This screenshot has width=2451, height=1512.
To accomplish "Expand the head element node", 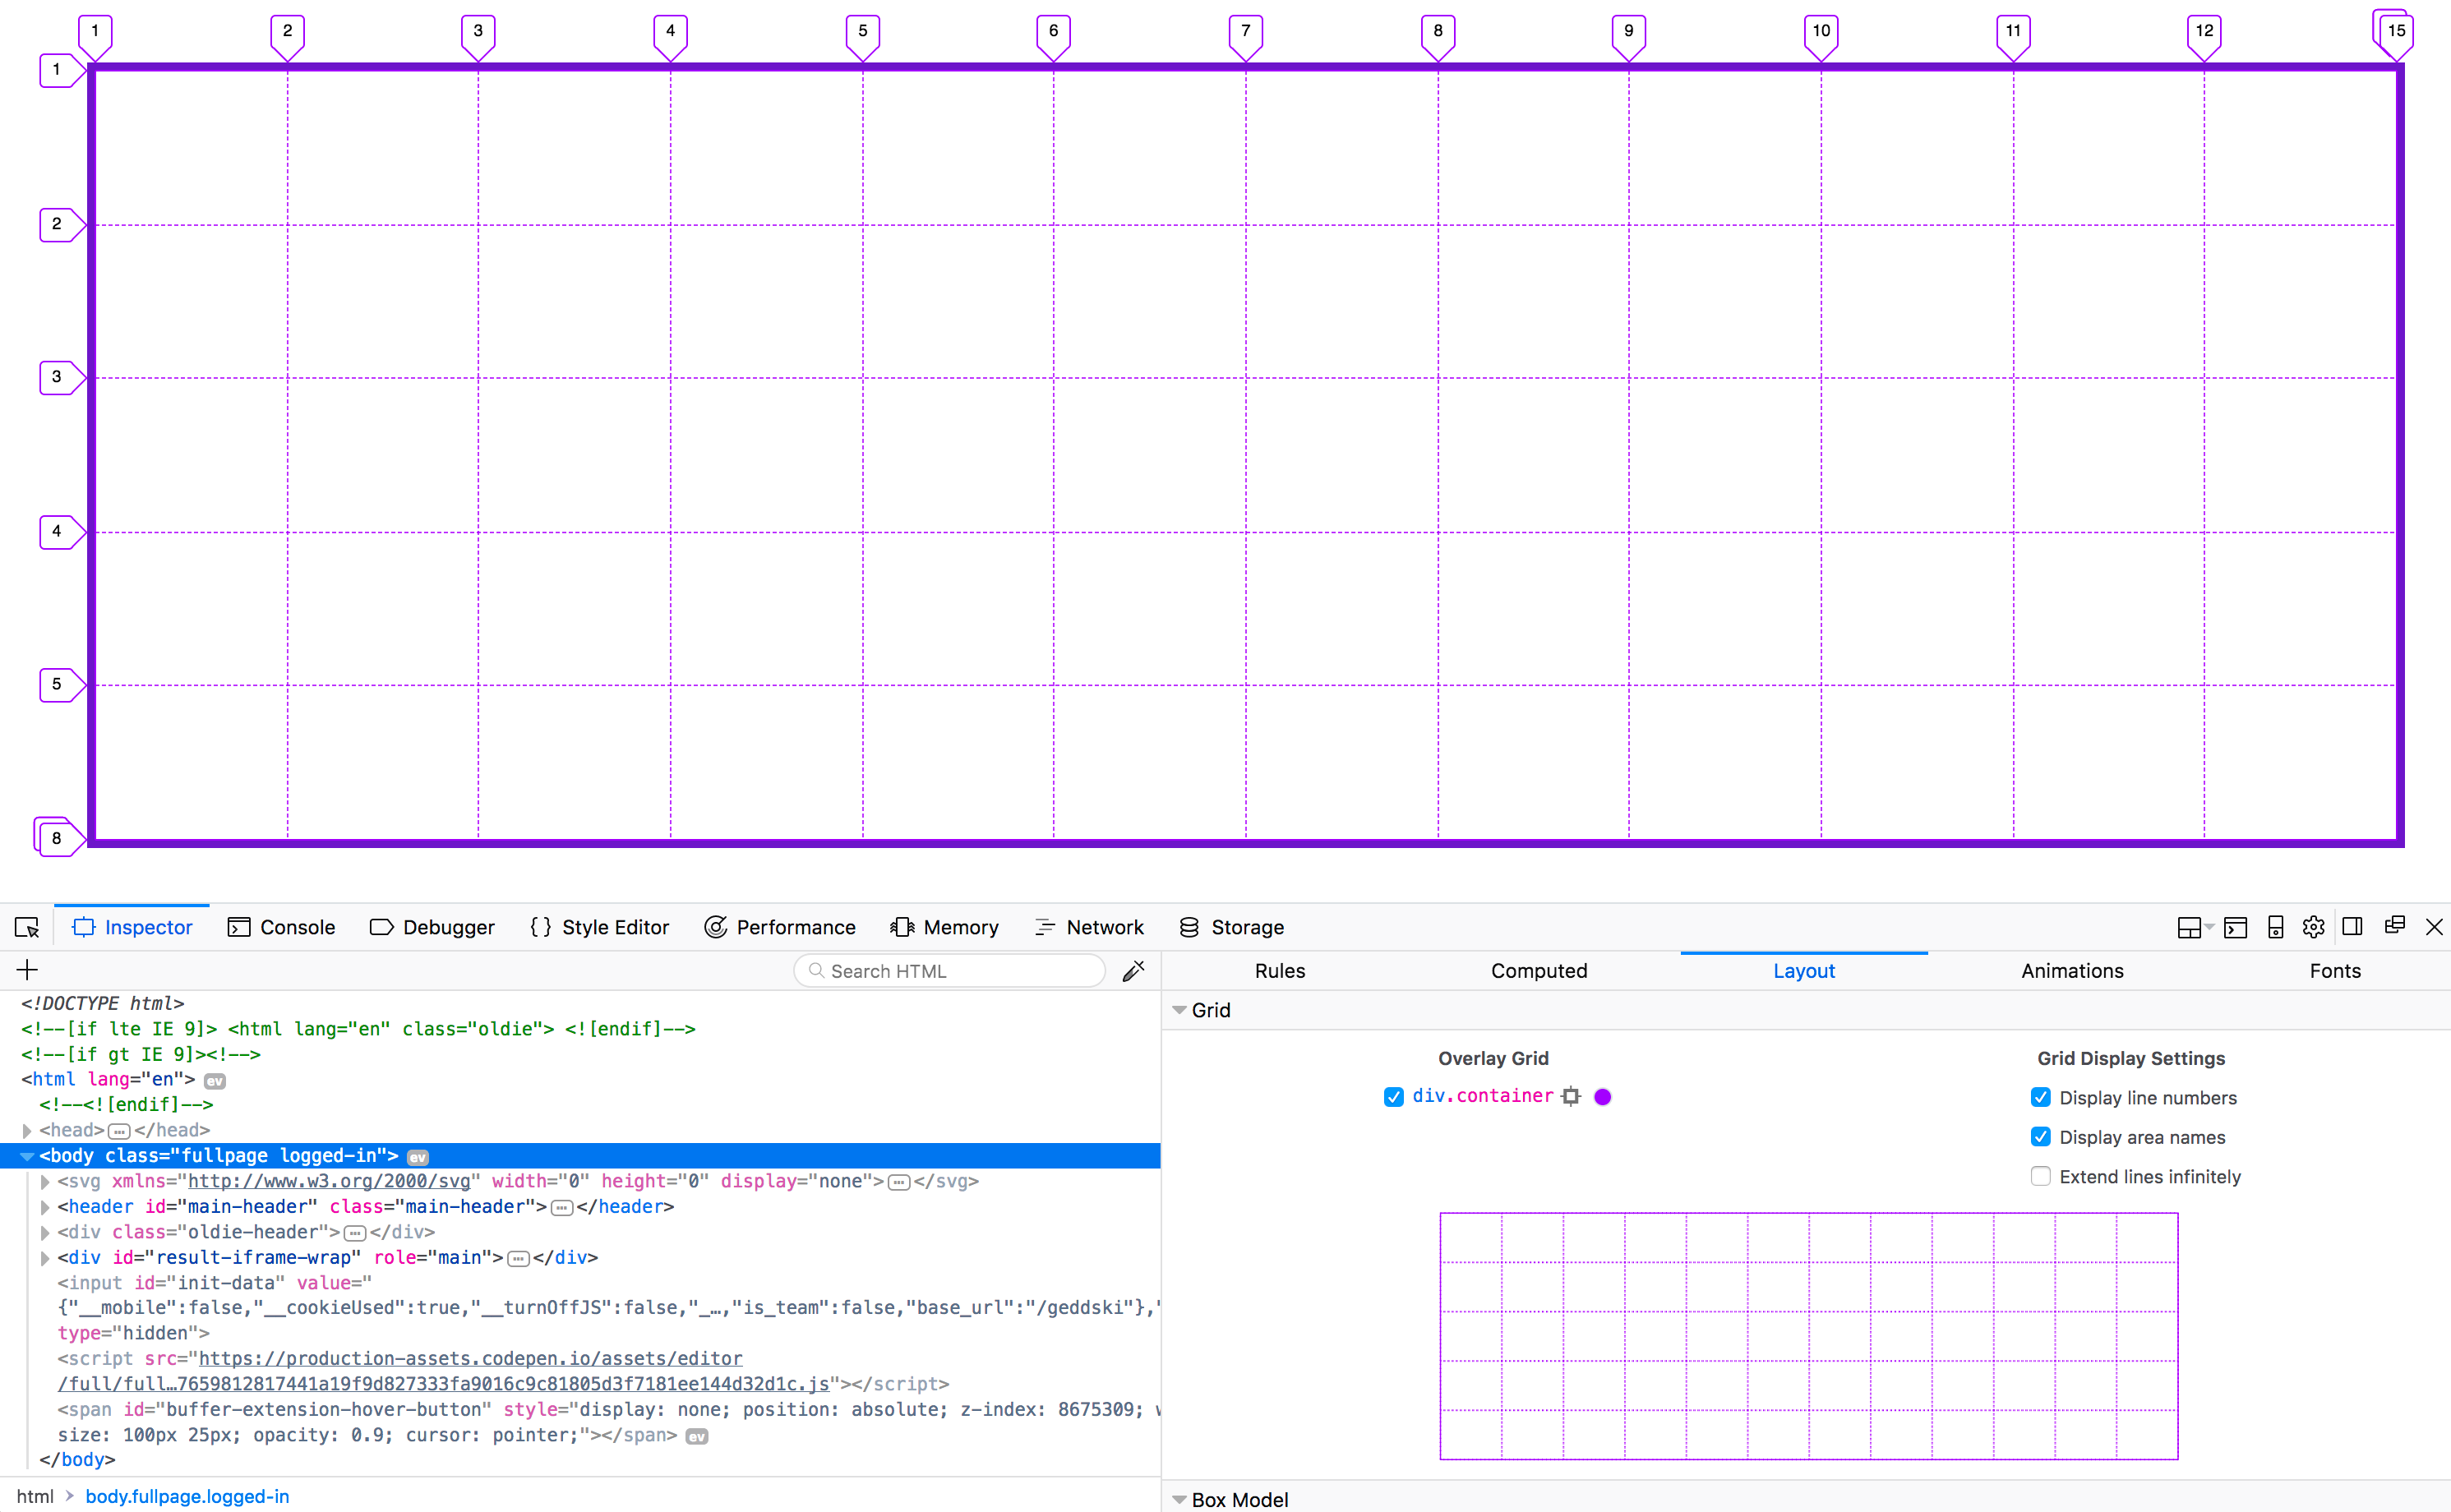I will tap(27, 1131).
